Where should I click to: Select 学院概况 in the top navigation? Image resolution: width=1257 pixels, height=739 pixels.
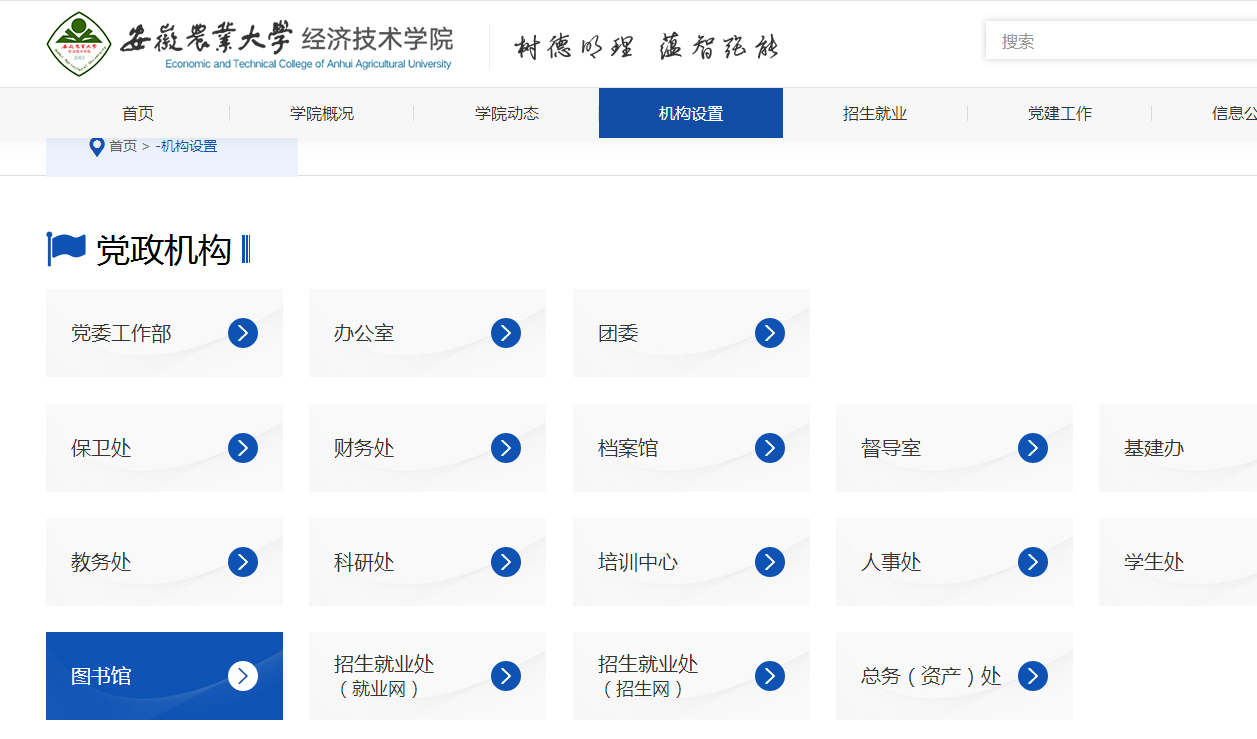(x=322, y=113)
